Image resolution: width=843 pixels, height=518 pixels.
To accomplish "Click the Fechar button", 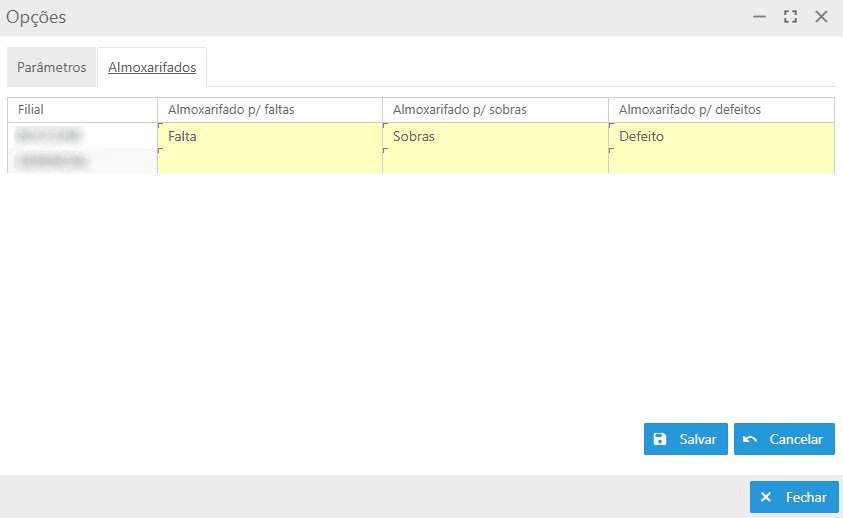I will [x=794, y=497].
